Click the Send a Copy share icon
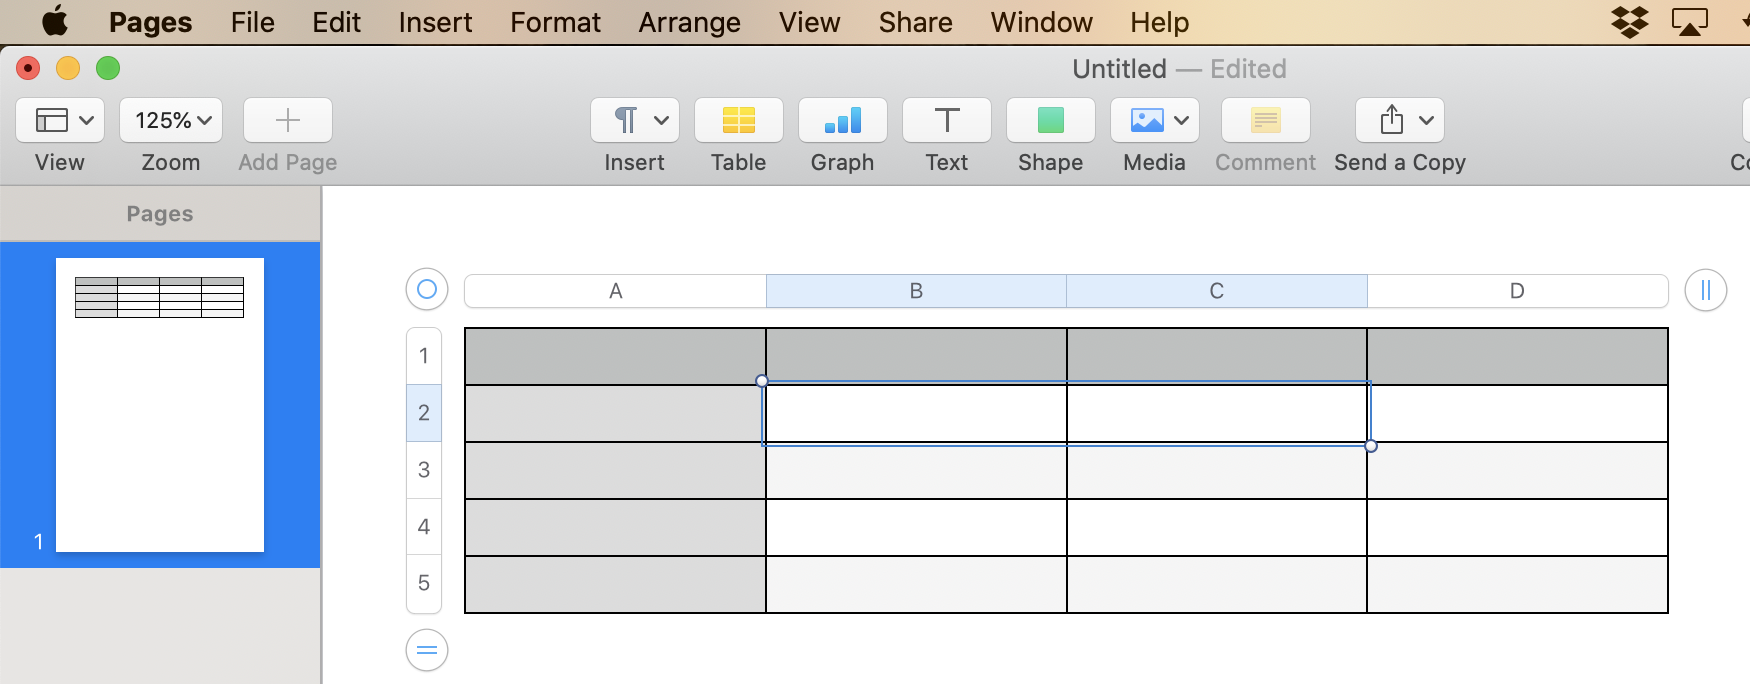This screenshot has width=1750, height=684. coord(1399,121)
